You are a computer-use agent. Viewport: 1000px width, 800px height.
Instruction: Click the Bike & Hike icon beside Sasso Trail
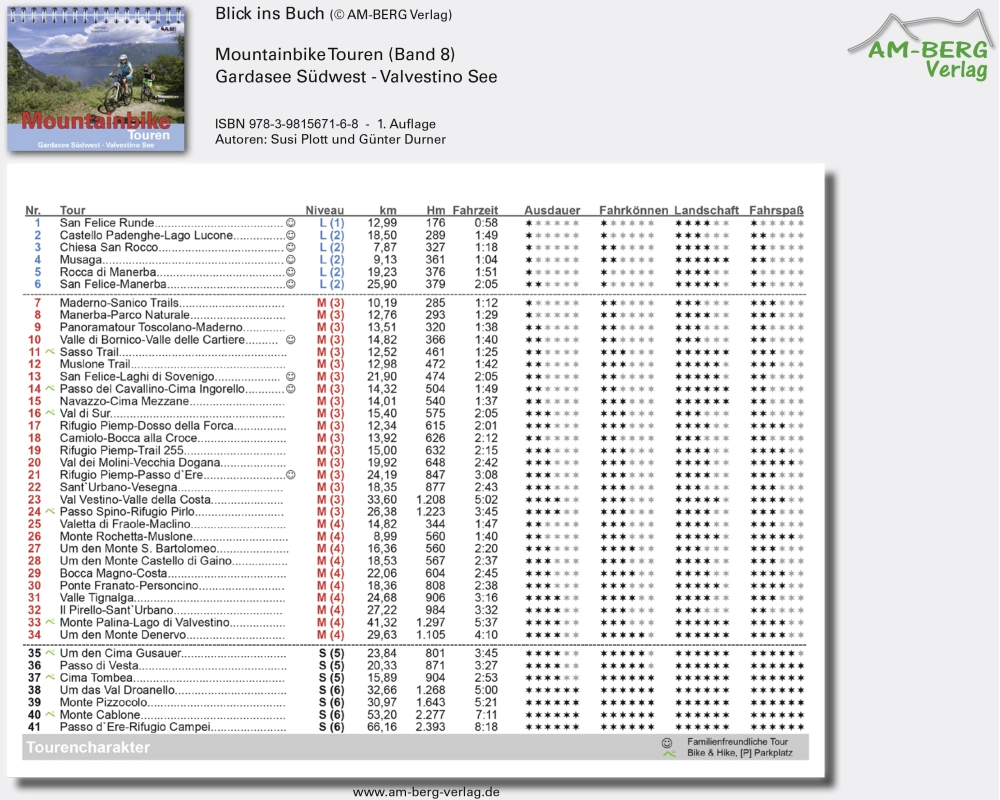pyautogui.click(x=49, y=352)
